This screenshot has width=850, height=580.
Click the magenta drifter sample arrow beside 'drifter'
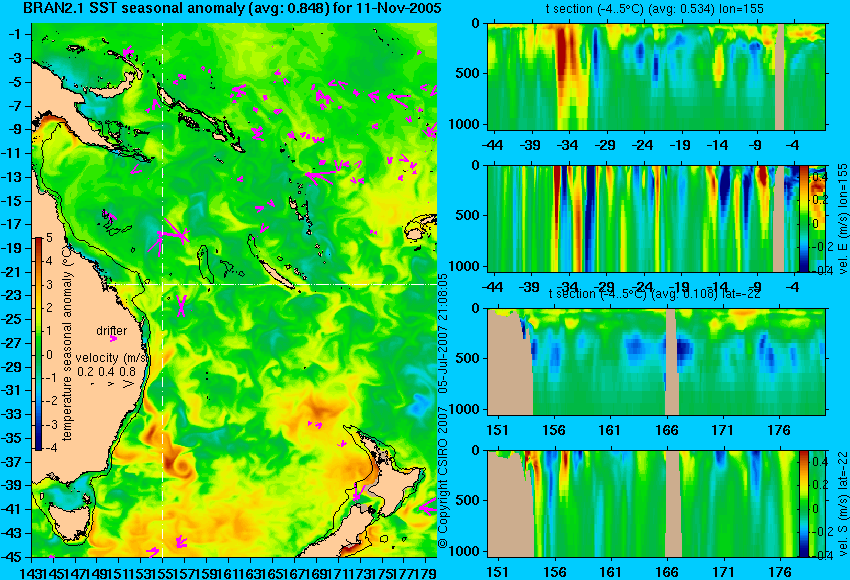click(113, 339)
